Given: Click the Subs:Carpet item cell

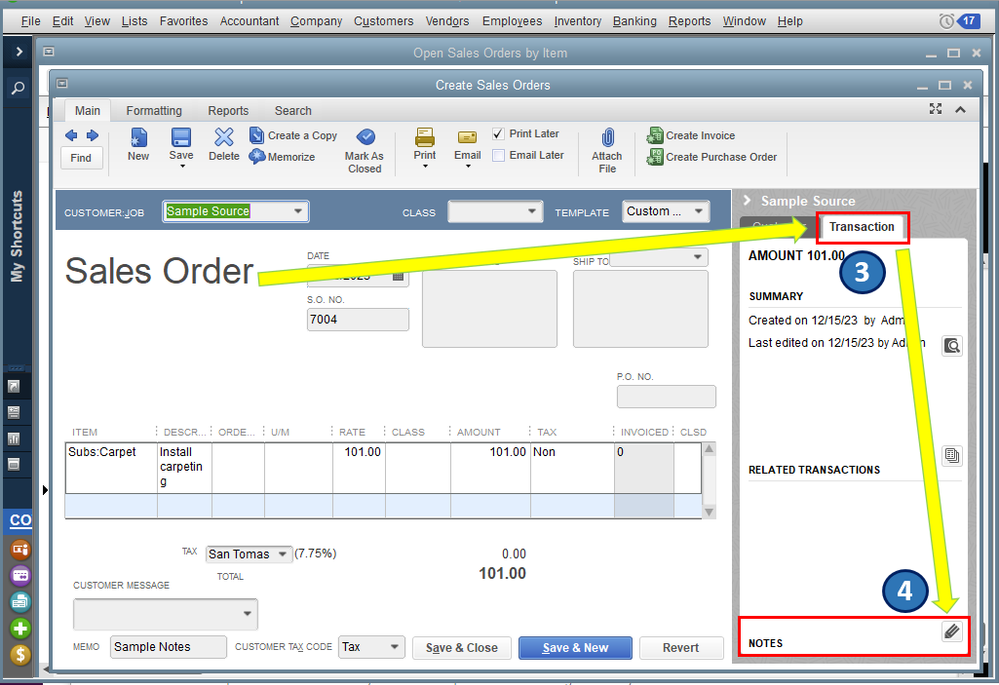Looking at the screenshot, I should [x=111, y=468].
